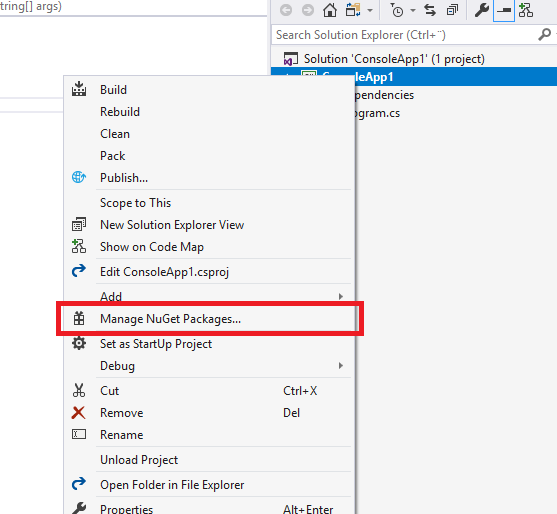This screenshot has width=557, height=514.
Task: Click the Collapse All icon in Solution Explorer
Action: point(452,10)
